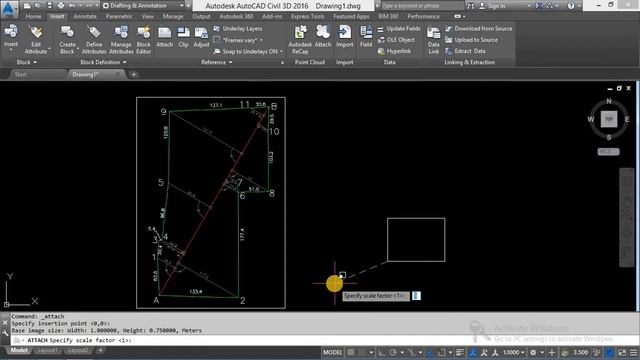This screenshot has width=640, height=360.
Task: Click OLE Object
Action: (396, 40)
